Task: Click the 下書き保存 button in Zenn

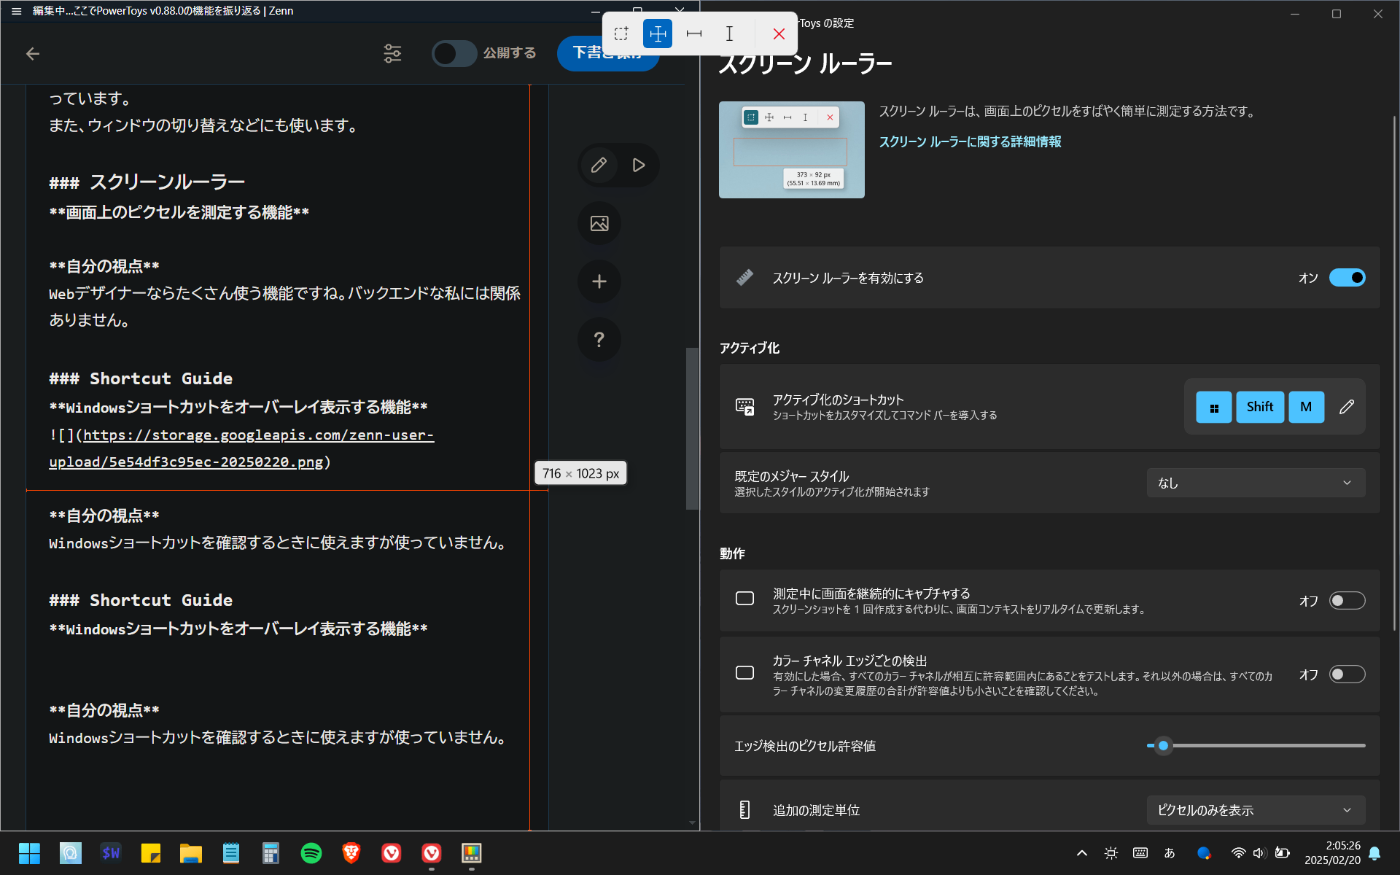Action: click(x=607, y=53)
